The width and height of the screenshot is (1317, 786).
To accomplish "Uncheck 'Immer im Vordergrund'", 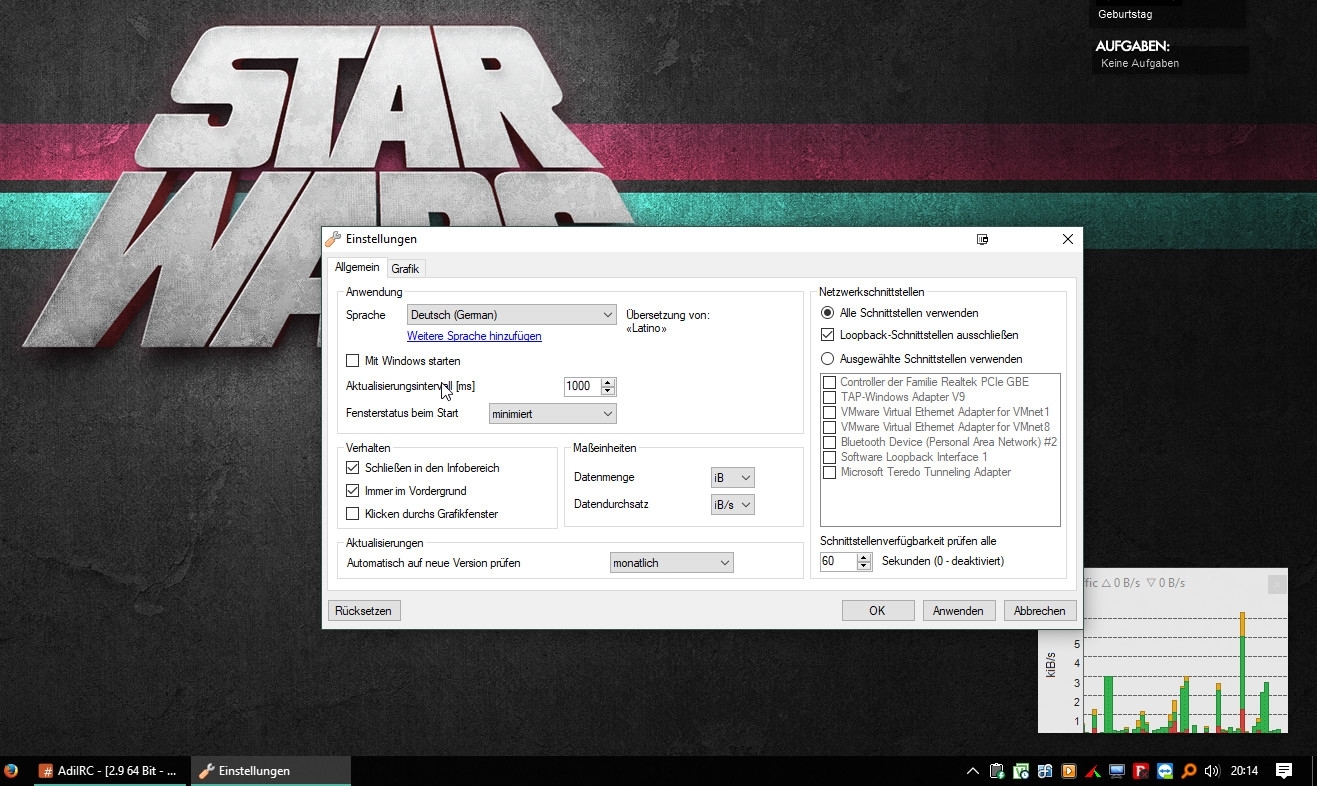I will point(352,491).
